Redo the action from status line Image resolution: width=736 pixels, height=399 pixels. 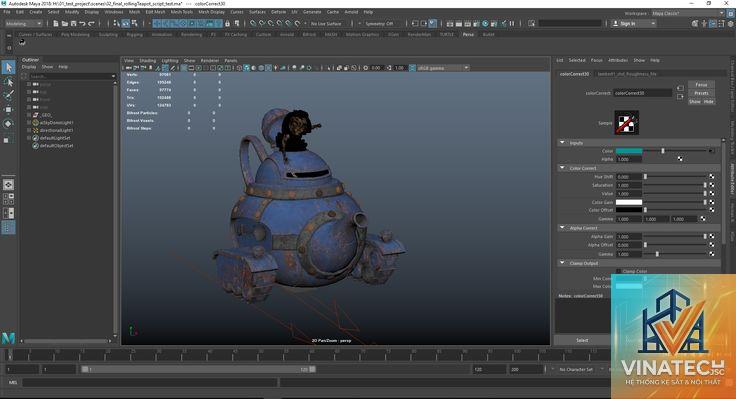pyautogui.click(x=92, y=23)
